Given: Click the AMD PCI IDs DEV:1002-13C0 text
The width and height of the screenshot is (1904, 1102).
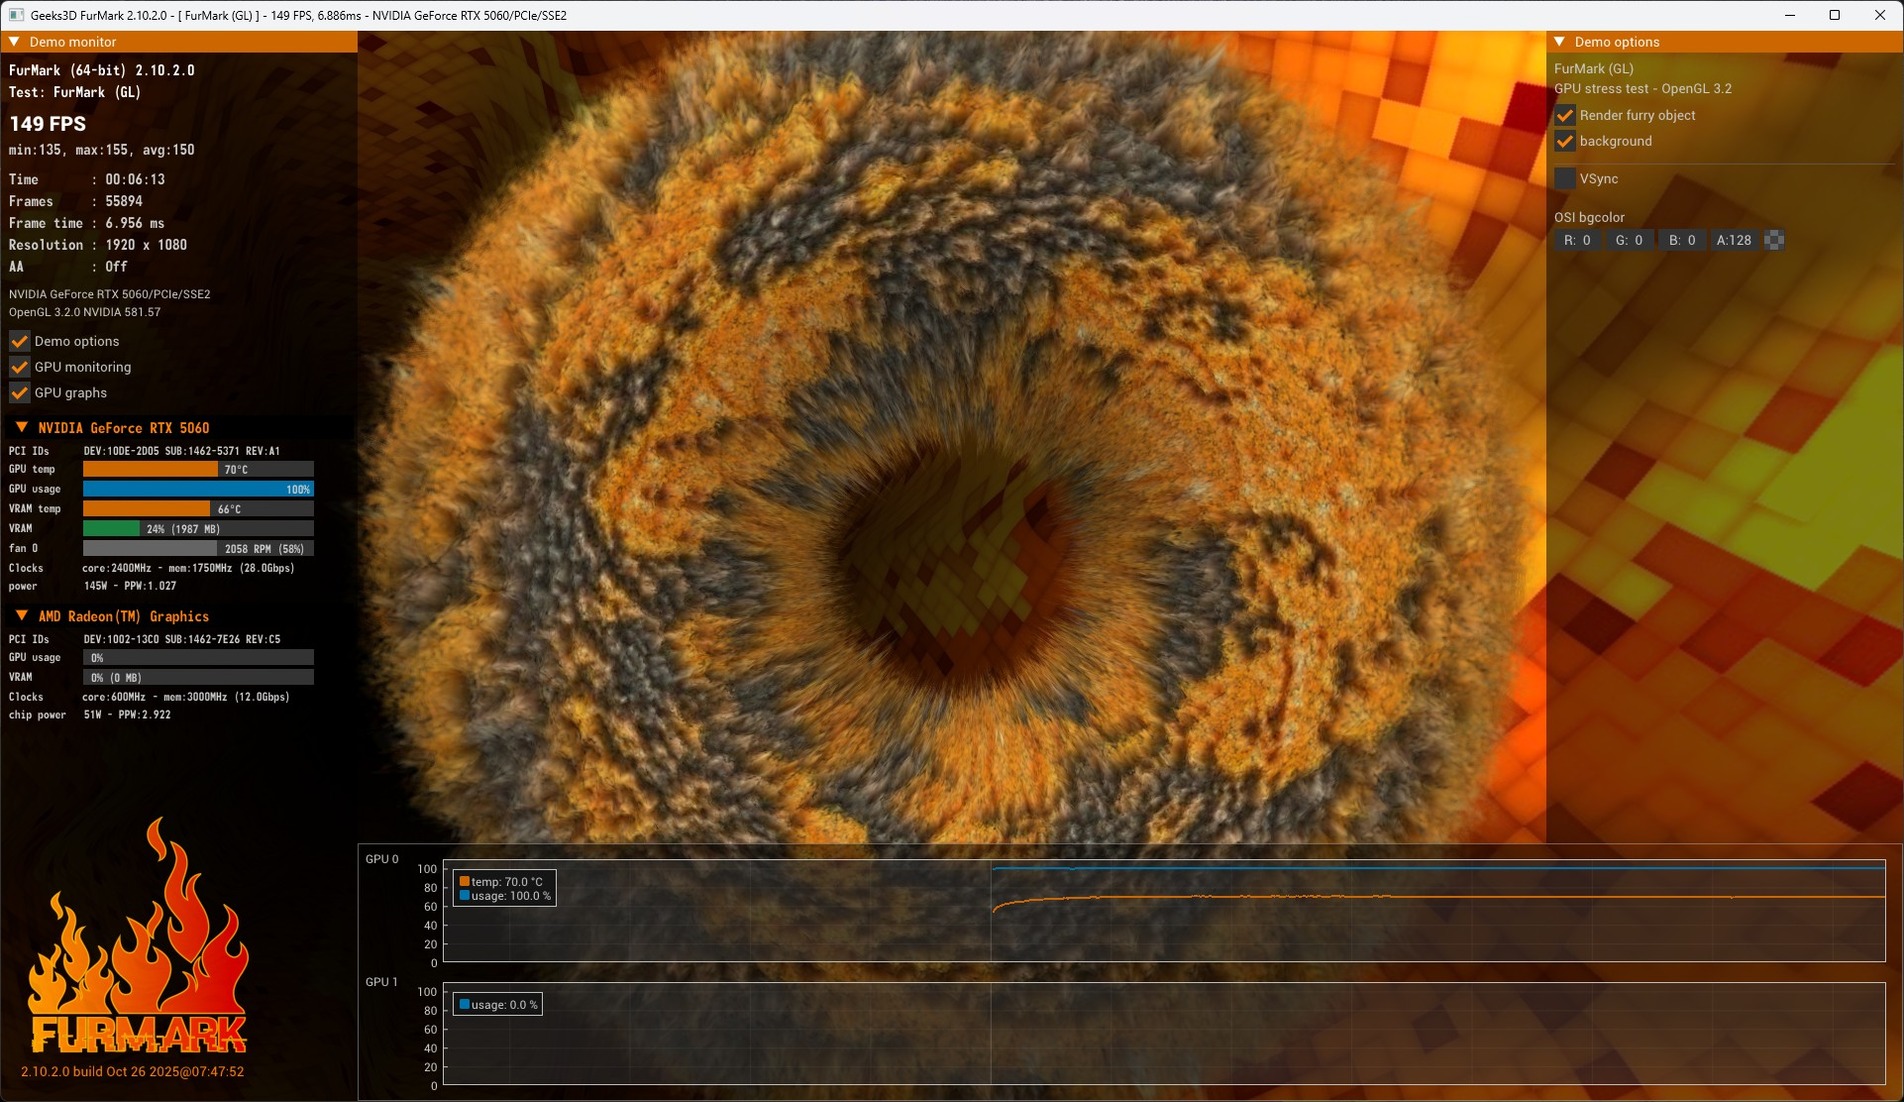Looking at the screenshot, I should [182, 639].
